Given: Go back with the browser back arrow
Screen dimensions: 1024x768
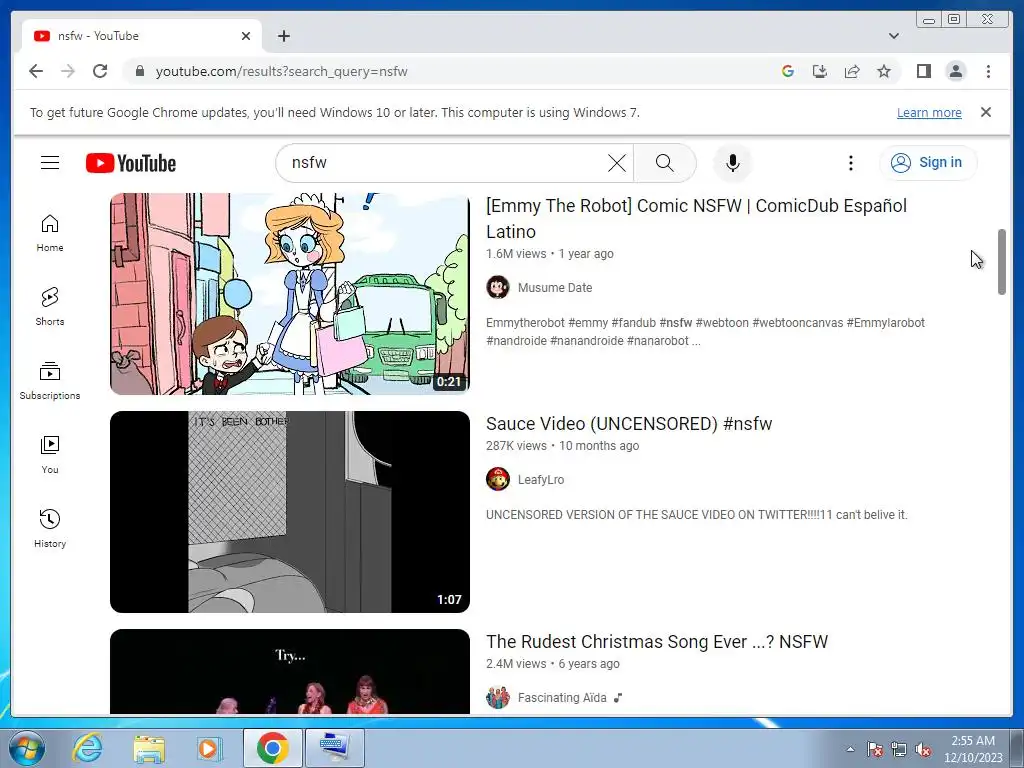Looking at the screenshot, I should 36,71.
